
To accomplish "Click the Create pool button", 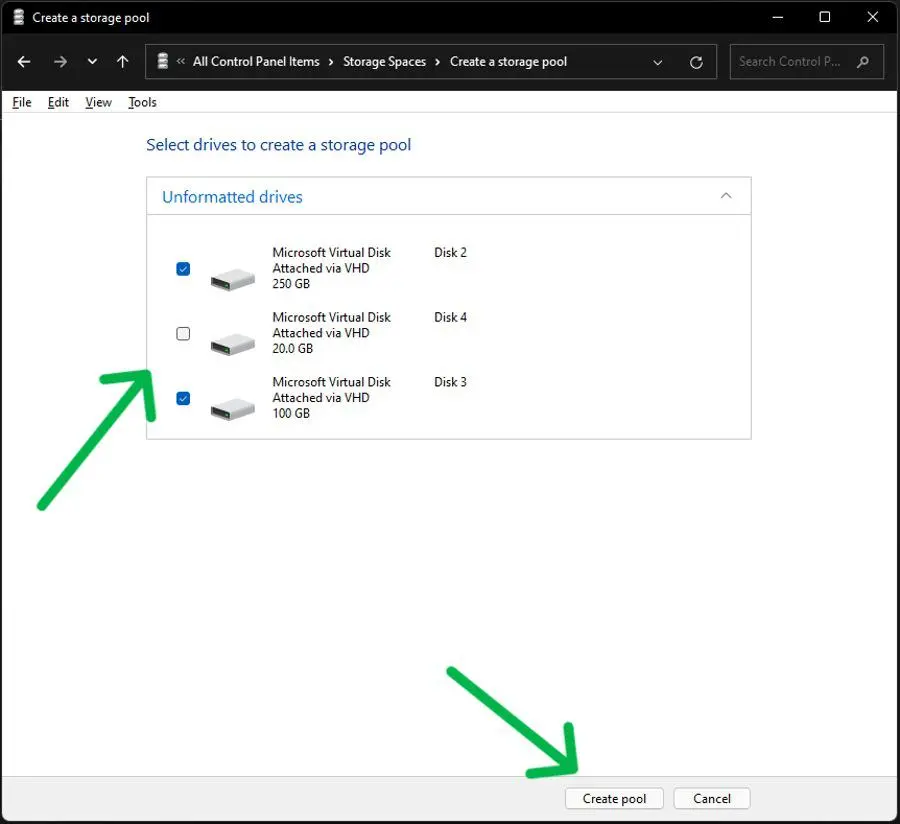I will click(x=614, y=798).
